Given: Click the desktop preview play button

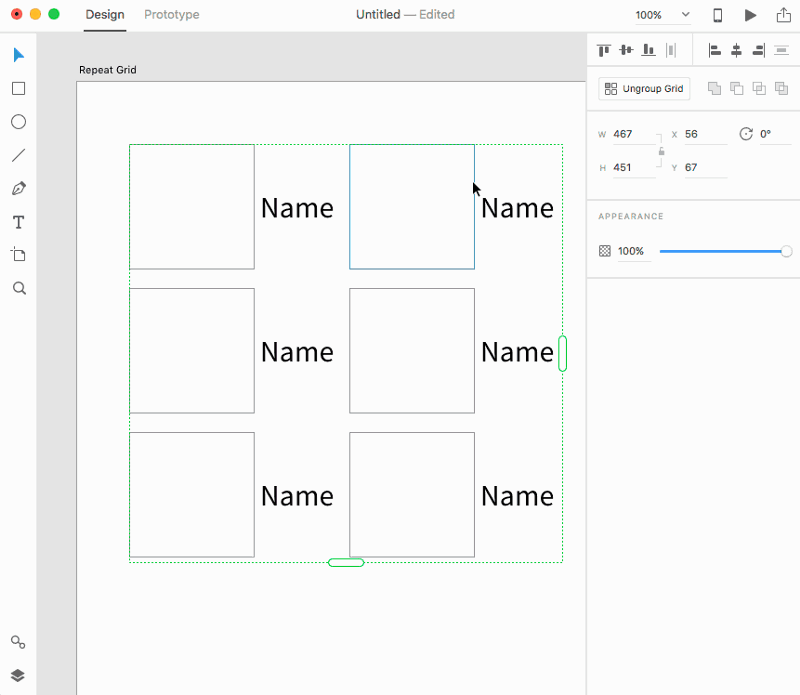Looking at the screenshot, I should 750,15.
